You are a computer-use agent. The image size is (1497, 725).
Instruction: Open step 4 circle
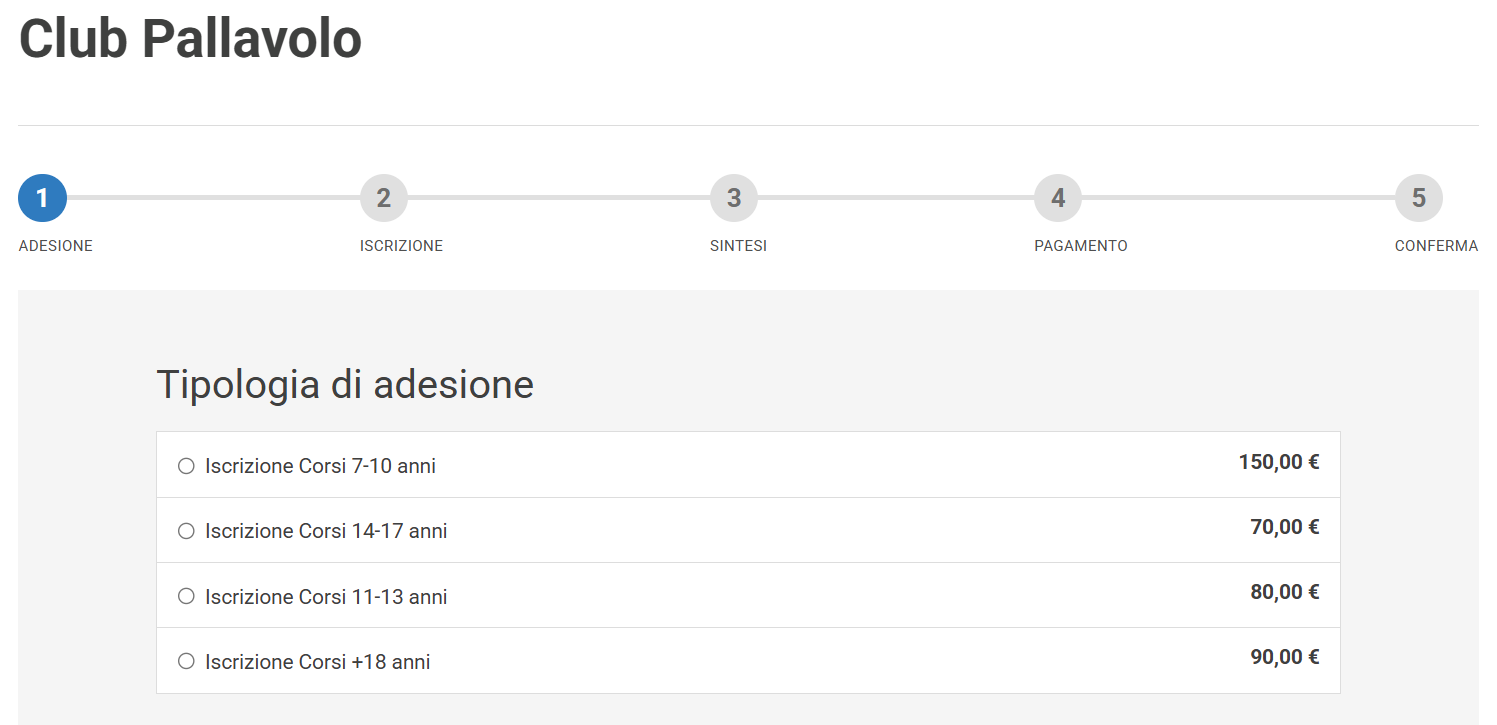1058,198
